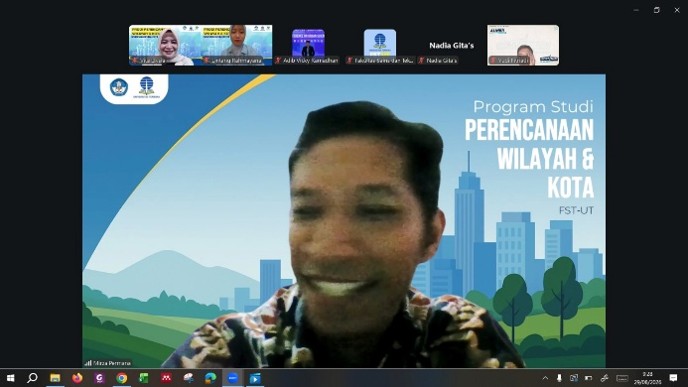
Task: Switch to the Zoom app in taskbar
Action: (233, 378)
